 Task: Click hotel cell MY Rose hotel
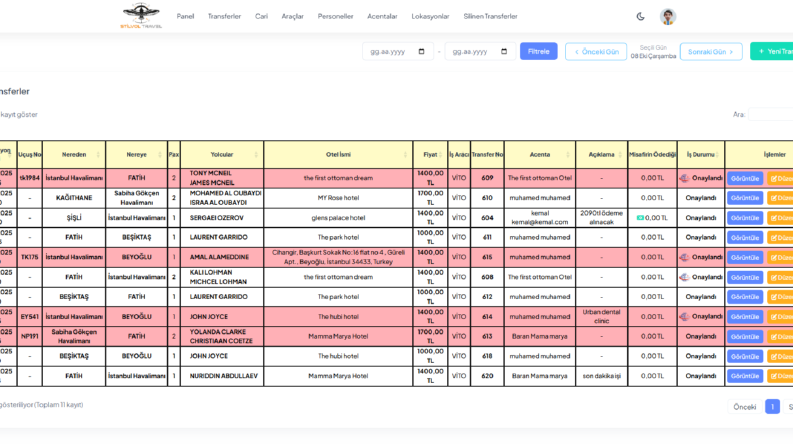(338, 198)
